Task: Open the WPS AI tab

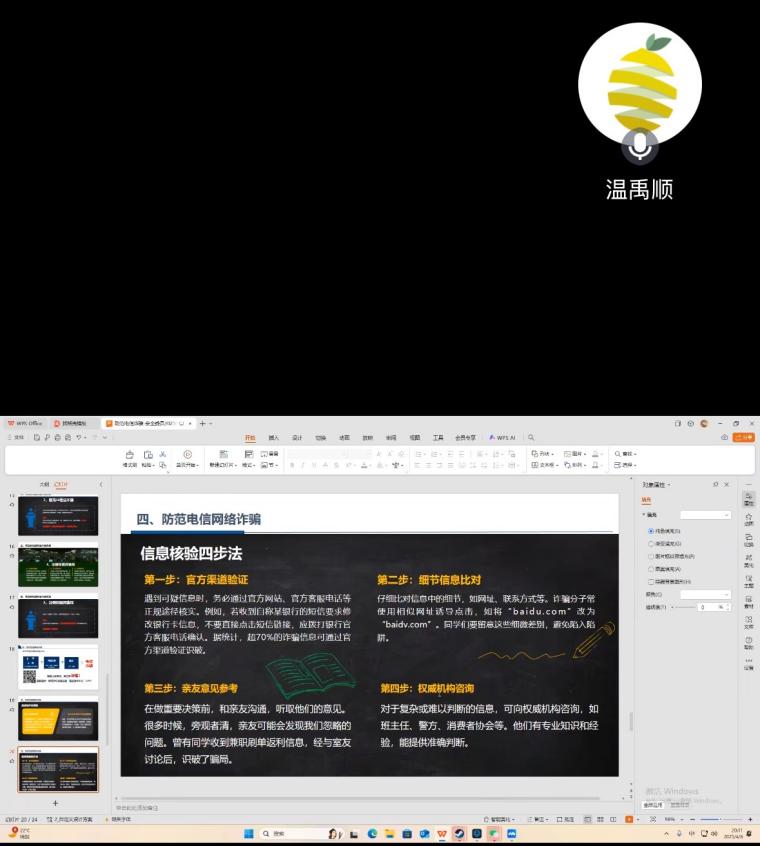Action: click(x=502, y=437)
